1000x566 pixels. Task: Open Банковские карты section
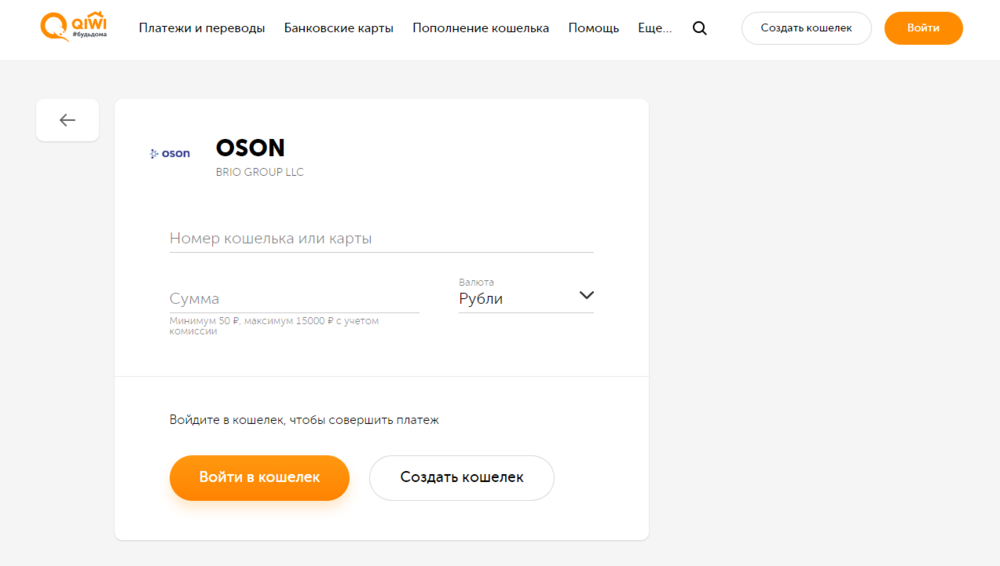coord(338,28)
